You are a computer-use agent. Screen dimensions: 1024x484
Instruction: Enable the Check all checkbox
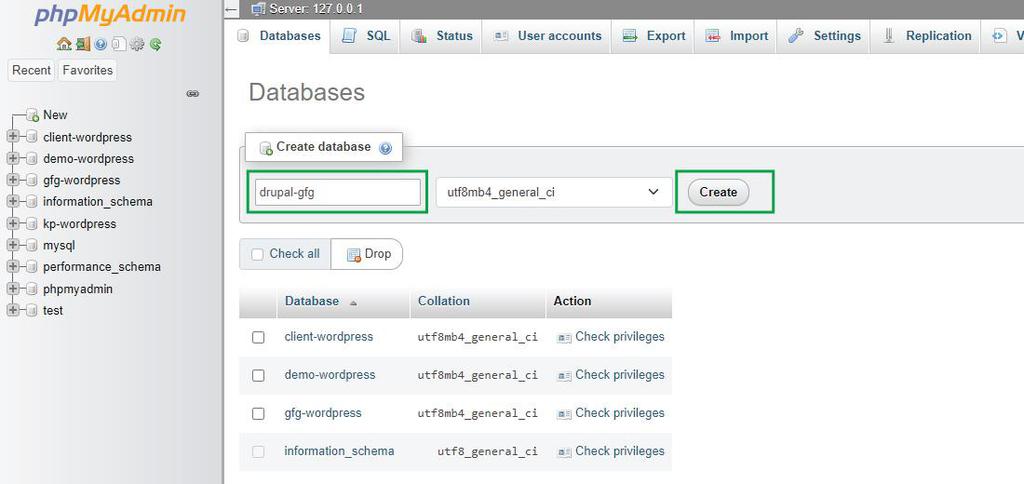click(x=258, y=254)
